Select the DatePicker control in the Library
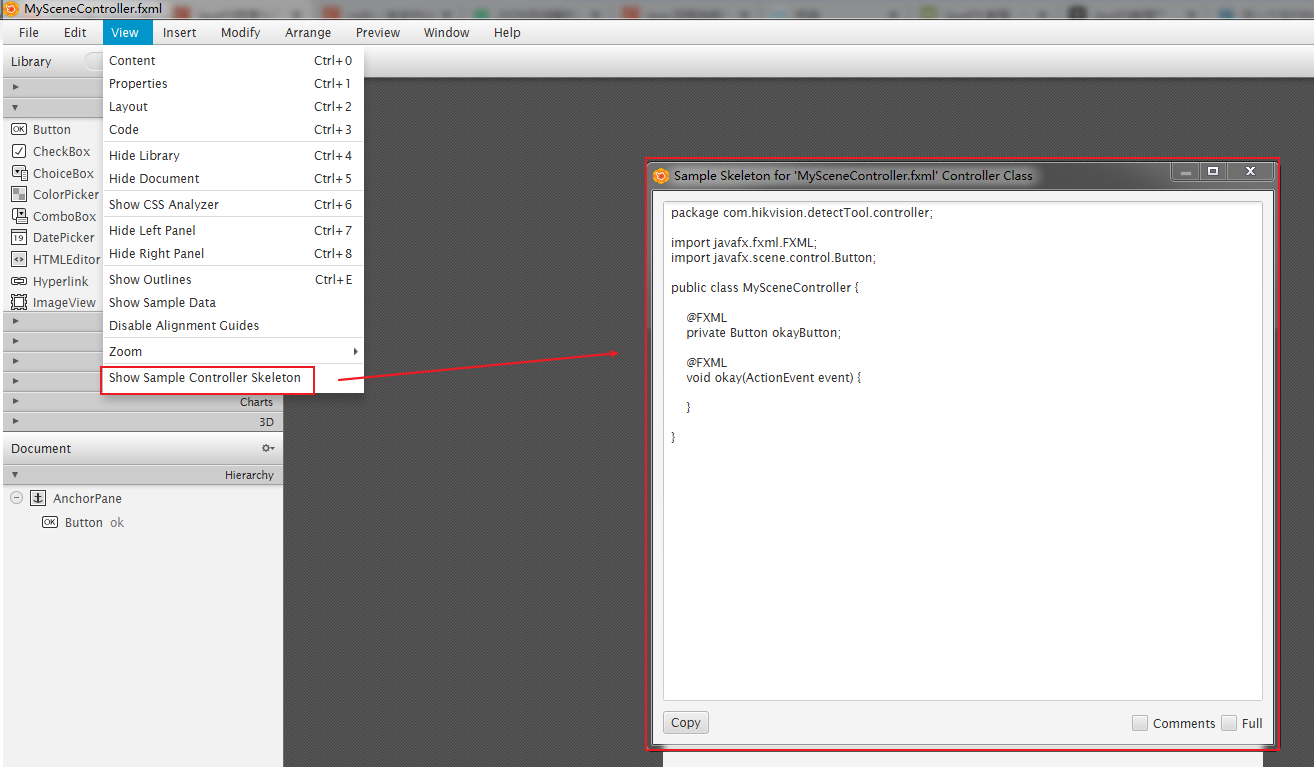The height and width of the screenshot is (767, 1314). tap(50, 237)
